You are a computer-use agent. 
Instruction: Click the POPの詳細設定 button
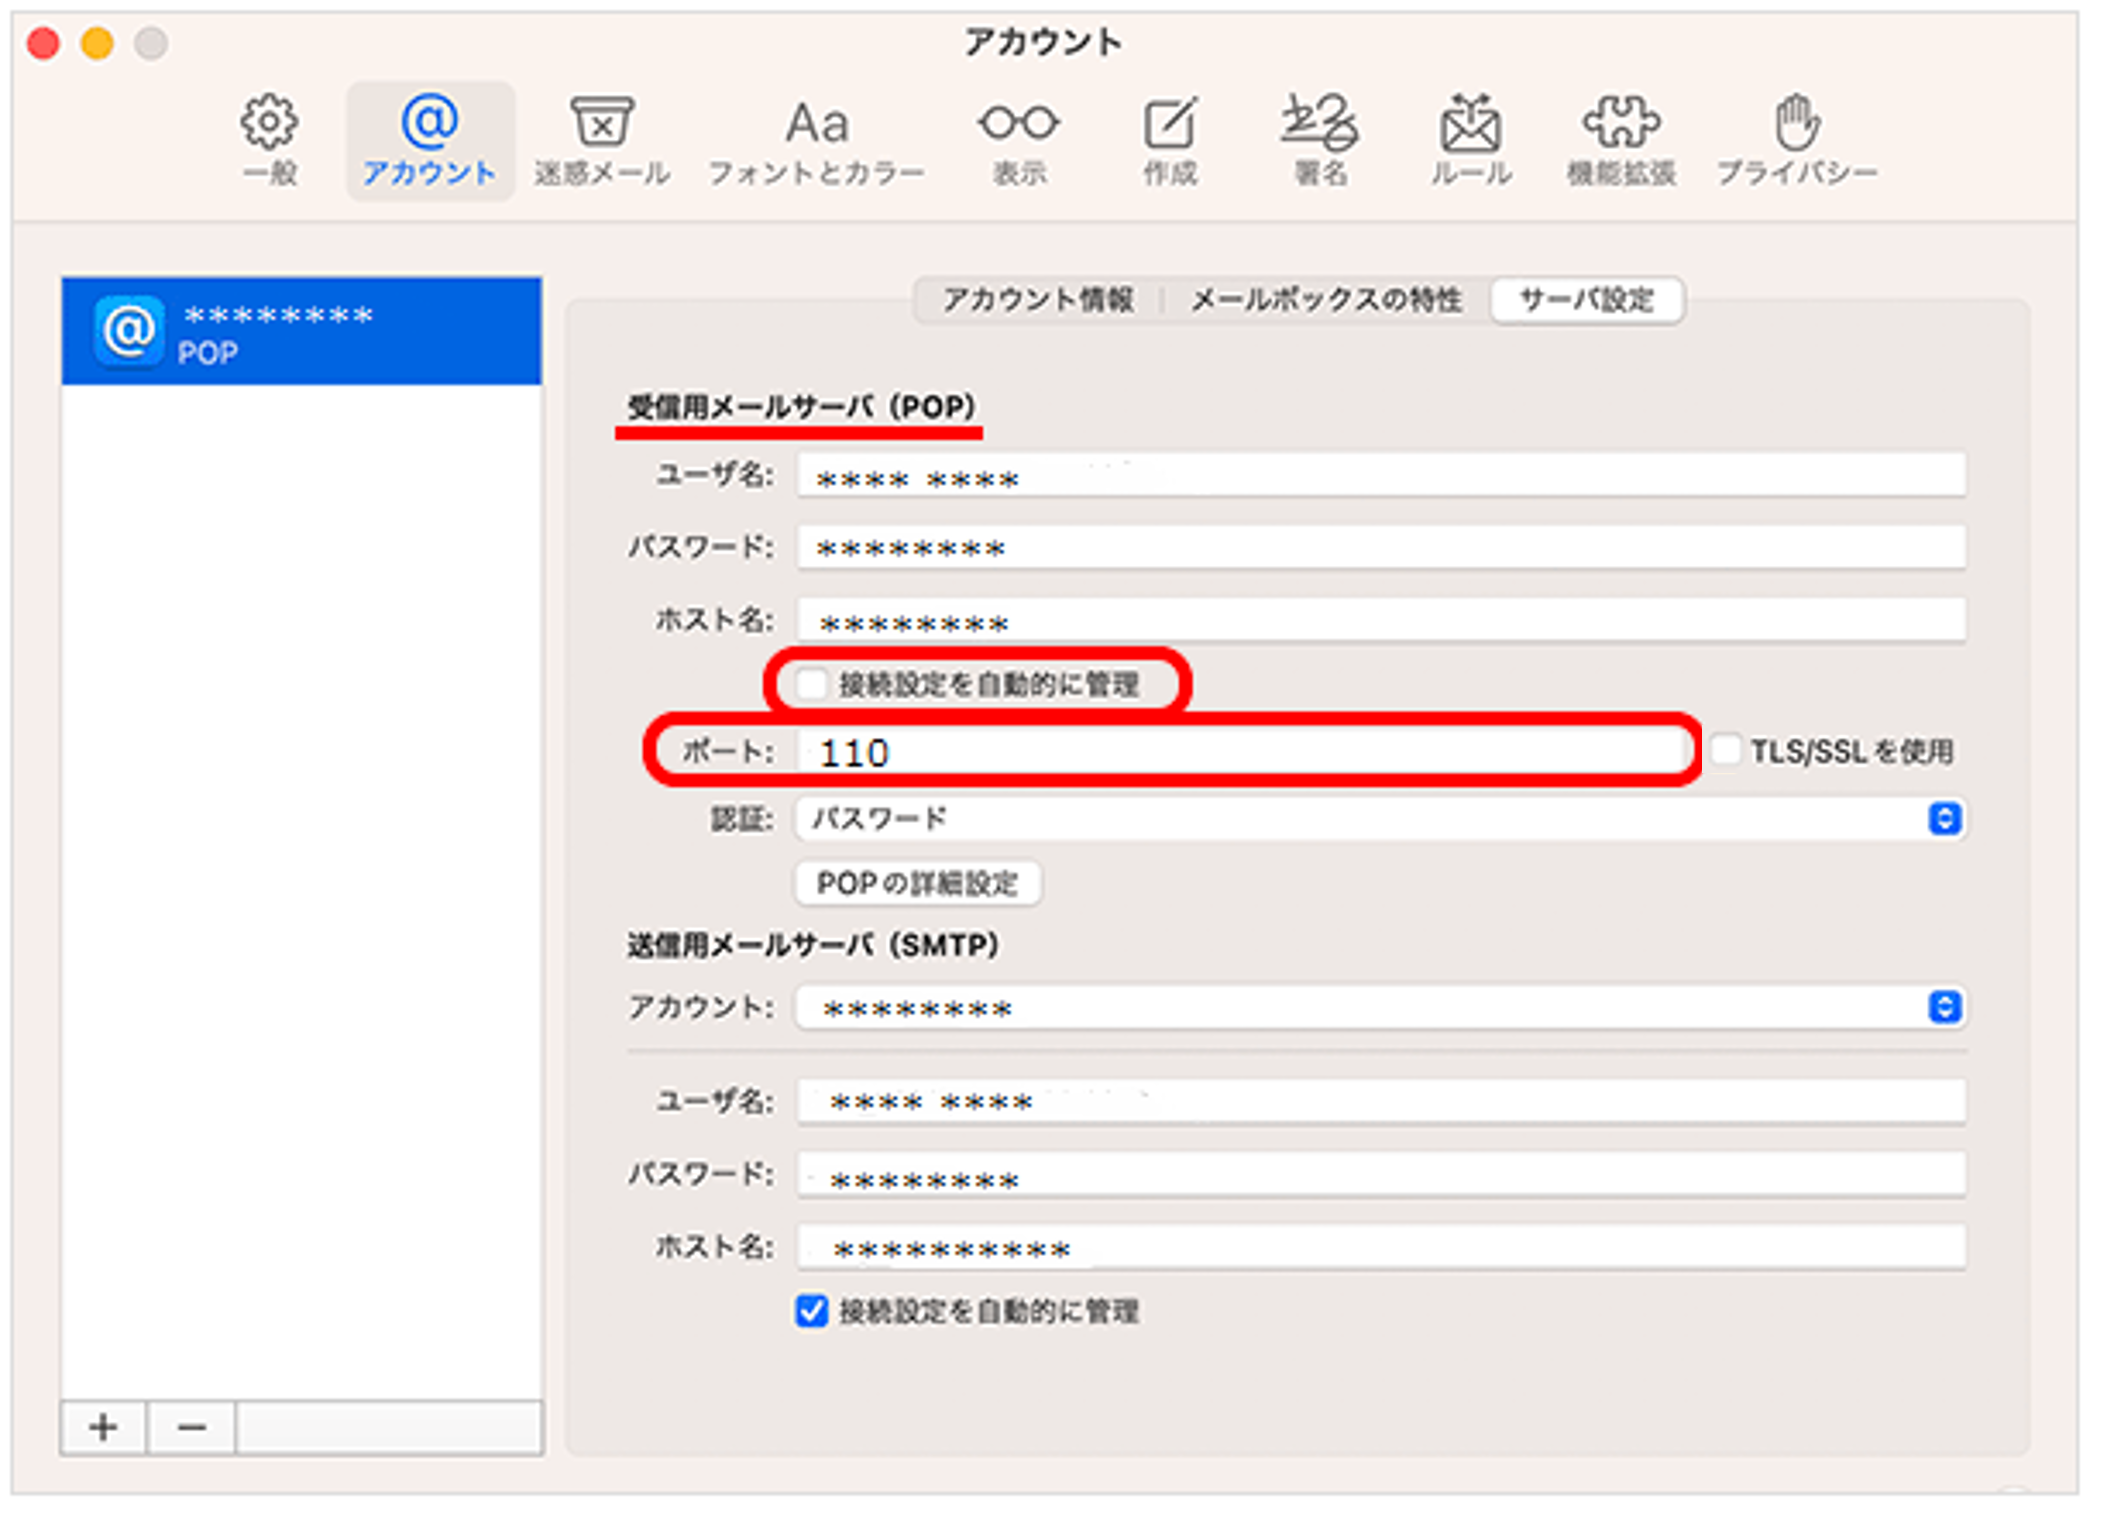[x=917, y=883]
